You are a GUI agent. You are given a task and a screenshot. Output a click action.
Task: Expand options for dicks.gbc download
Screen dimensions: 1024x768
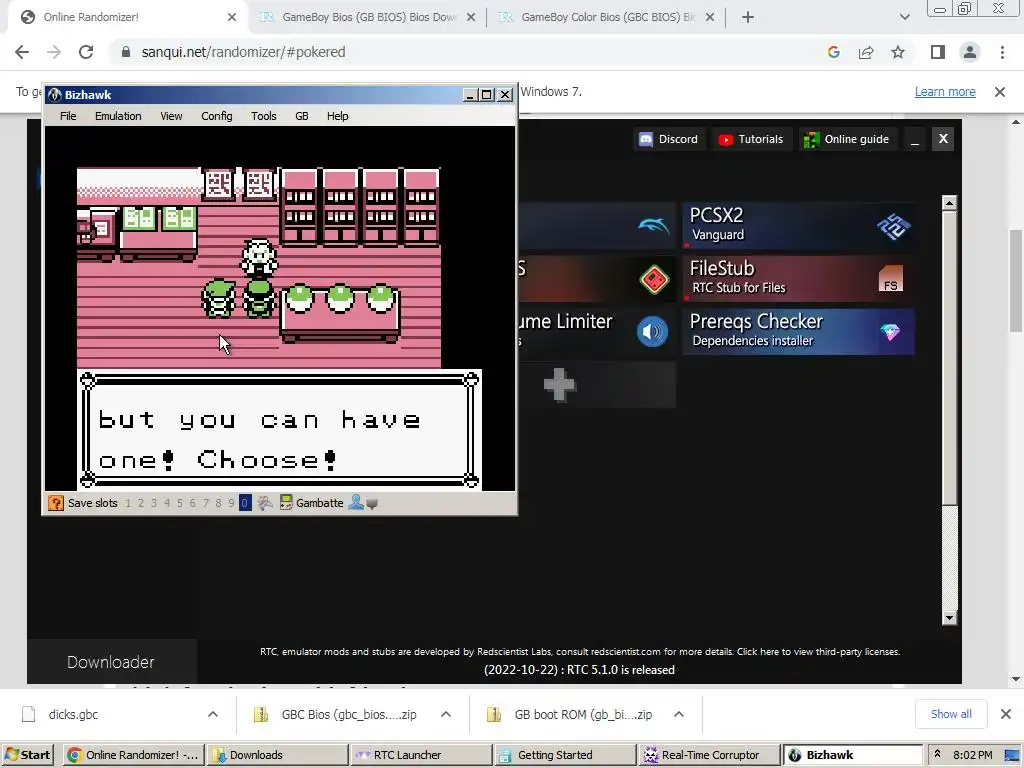click(x=213, y=714)
